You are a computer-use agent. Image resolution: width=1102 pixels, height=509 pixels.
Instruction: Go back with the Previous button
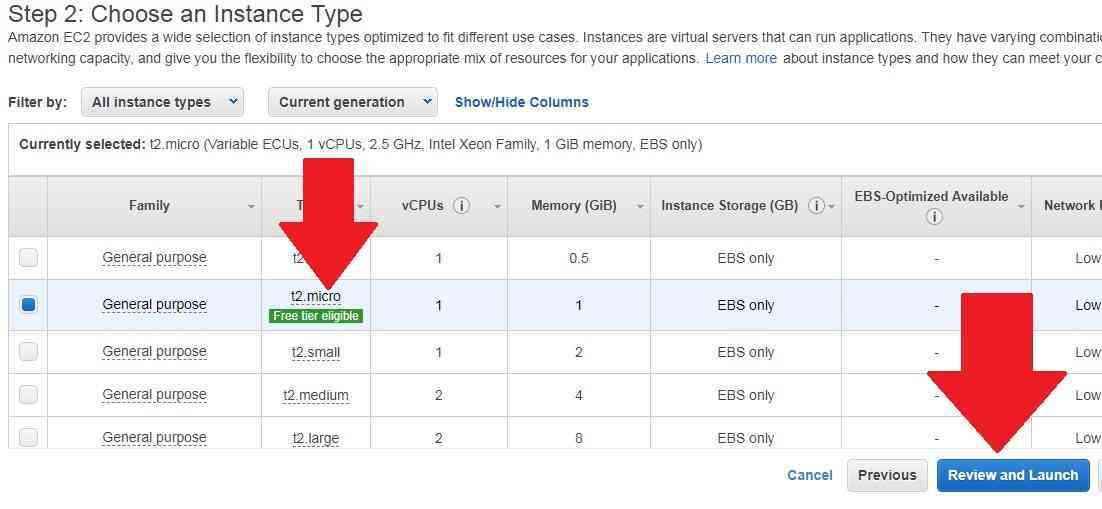click(x=887, y=475)
